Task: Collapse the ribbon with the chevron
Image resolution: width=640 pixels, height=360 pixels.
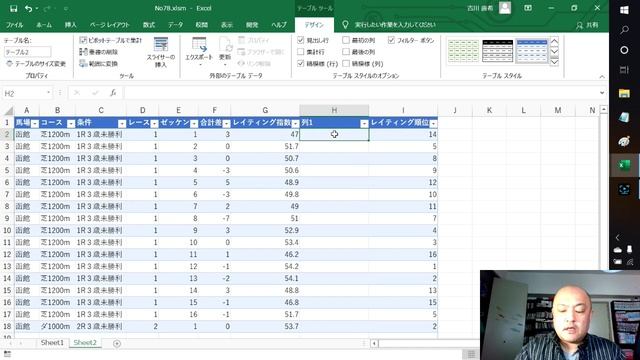Action: [x=602, y=77]
